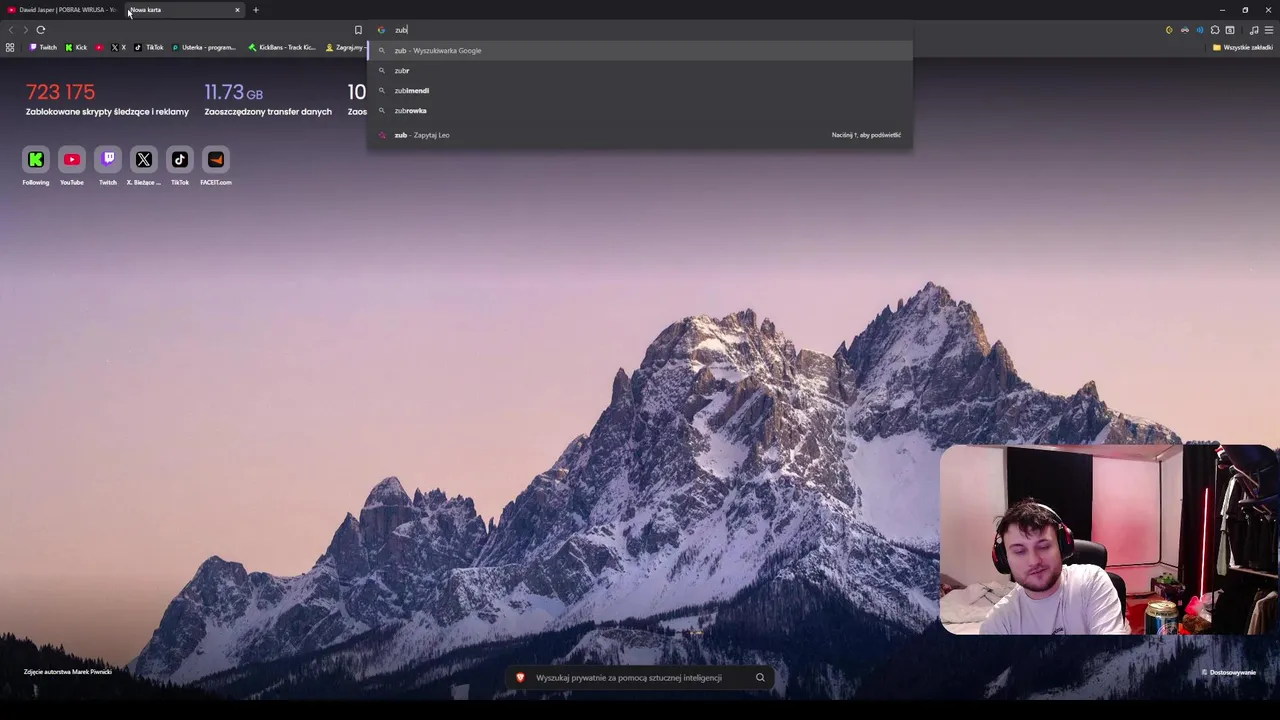Open the Kick bookmark
The width and height of the screenshot is (1280, 720).
pyautogui.click(x=76, y=47)
